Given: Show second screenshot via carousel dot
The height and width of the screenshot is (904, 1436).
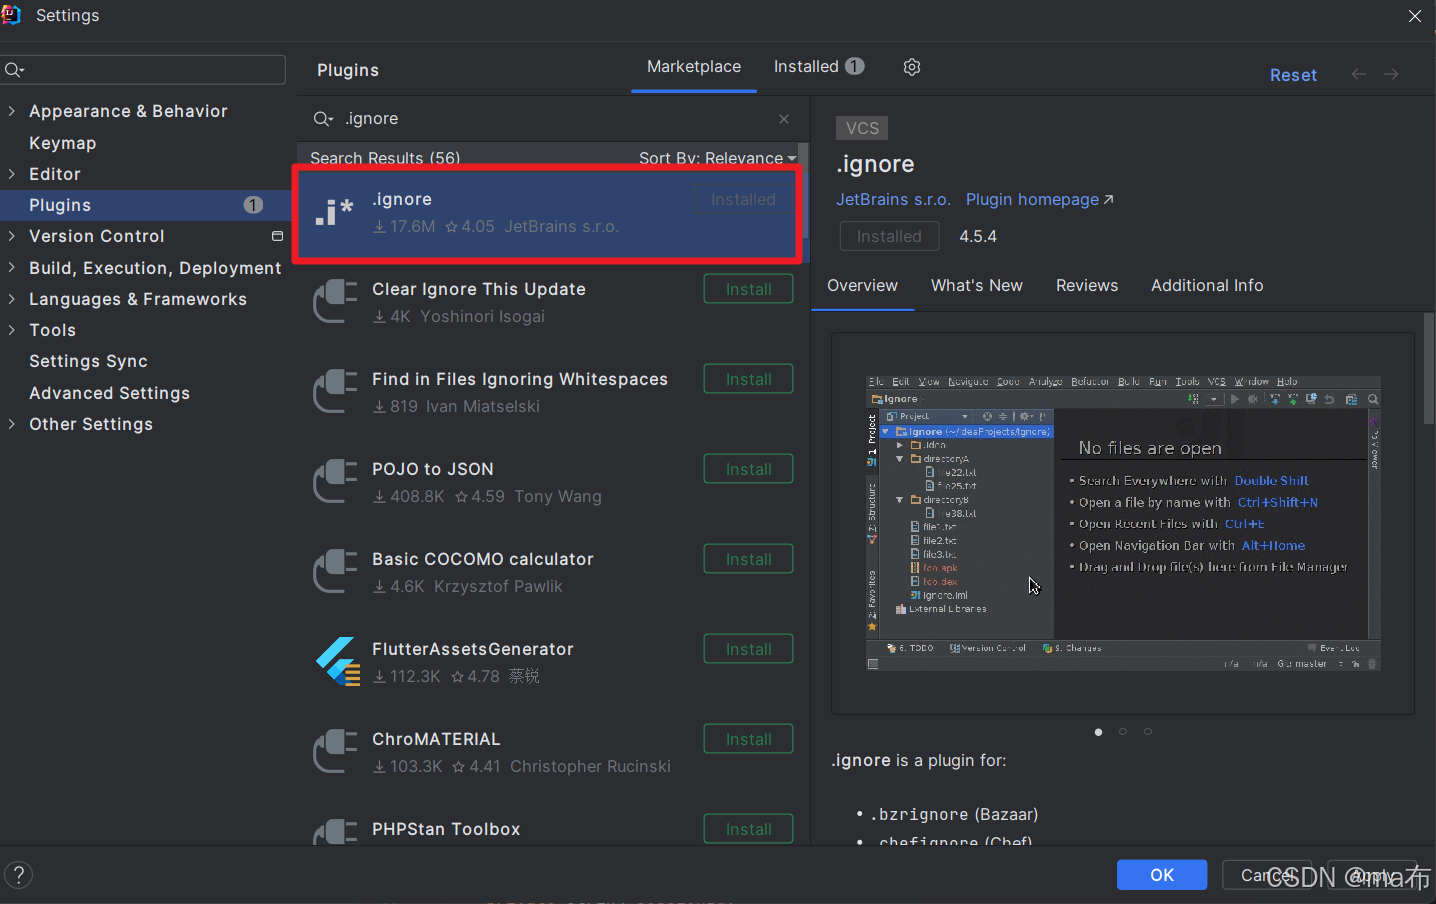Looking at the screenshot, I should [x=1123, y=732].
